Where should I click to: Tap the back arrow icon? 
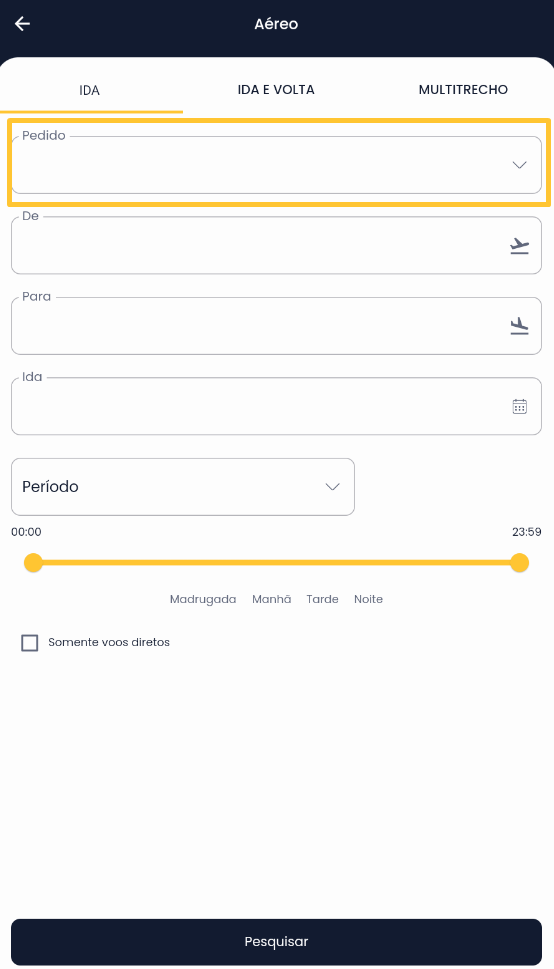pos(22,24)
